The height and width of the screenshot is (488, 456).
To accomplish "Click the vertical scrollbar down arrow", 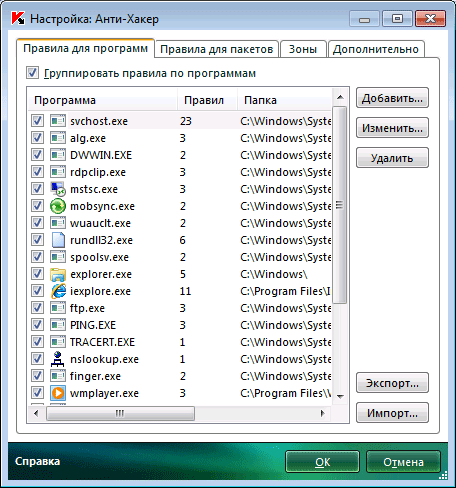I will pyautogui.click(x=340, y=396).
